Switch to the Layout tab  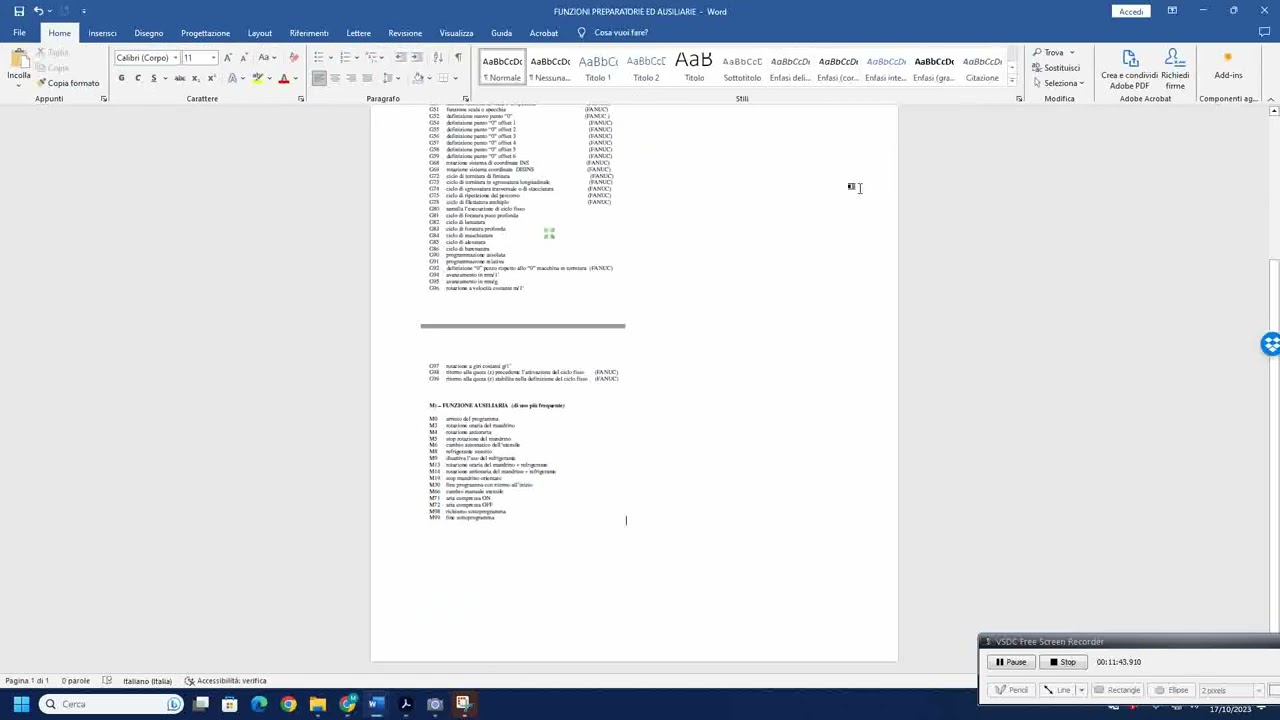(x=260, y=33)
